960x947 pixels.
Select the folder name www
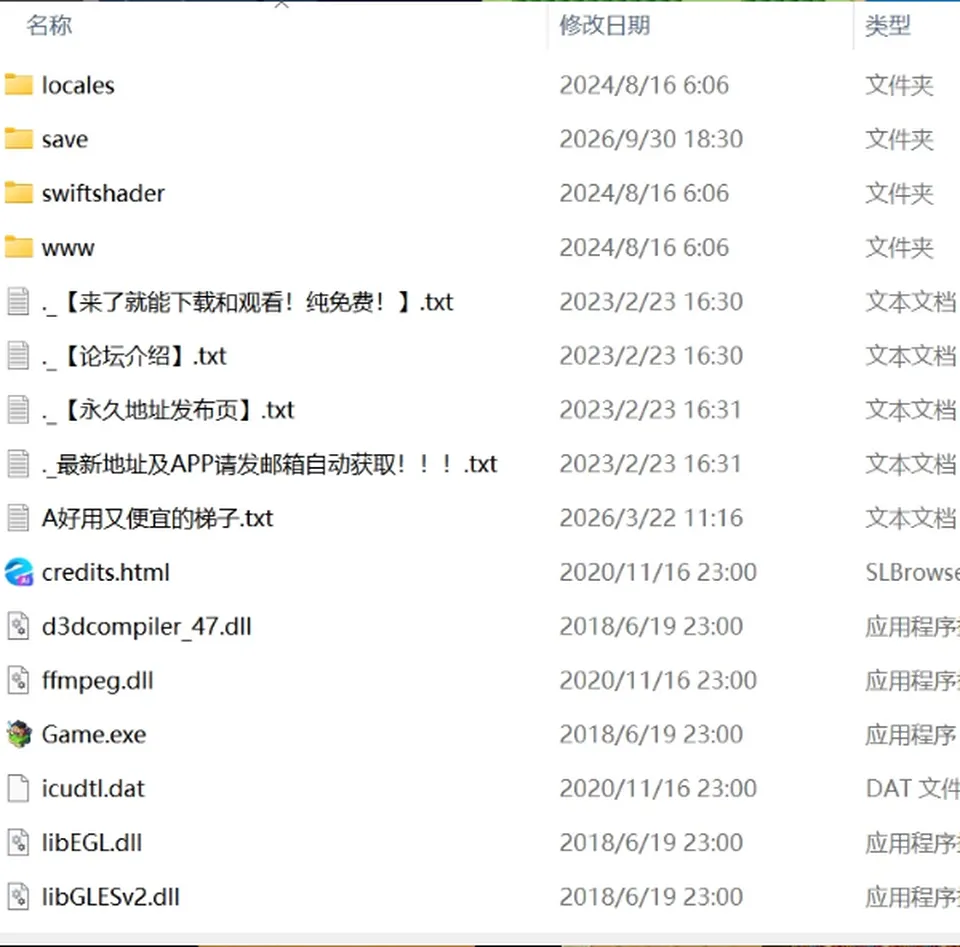point(68,248)
